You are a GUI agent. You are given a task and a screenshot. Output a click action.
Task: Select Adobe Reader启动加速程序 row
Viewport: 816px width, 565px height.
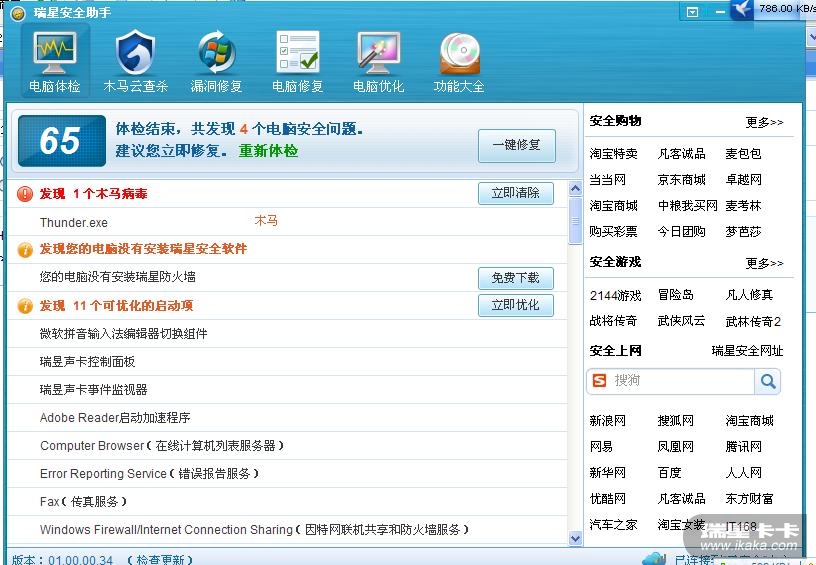coord(287,418)
